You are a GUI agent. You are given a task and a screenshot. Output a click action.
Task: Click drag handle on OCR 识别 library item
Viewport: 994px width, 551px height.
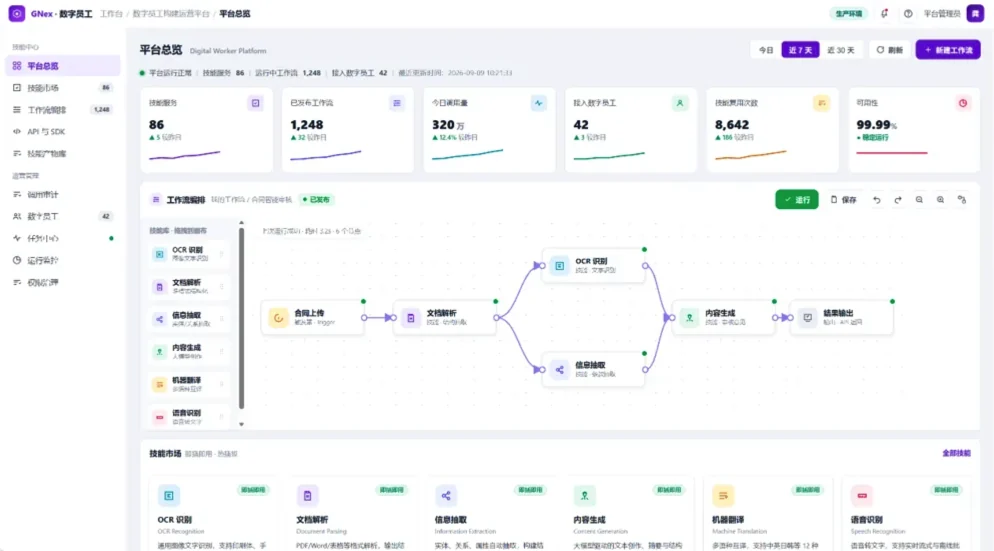pos(221,254)
